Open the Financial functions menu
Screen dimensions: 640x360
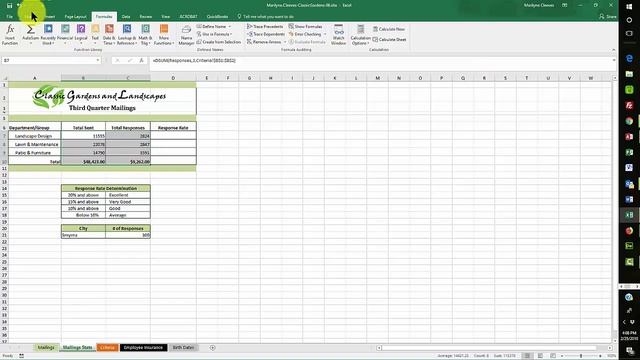point(65,35)
